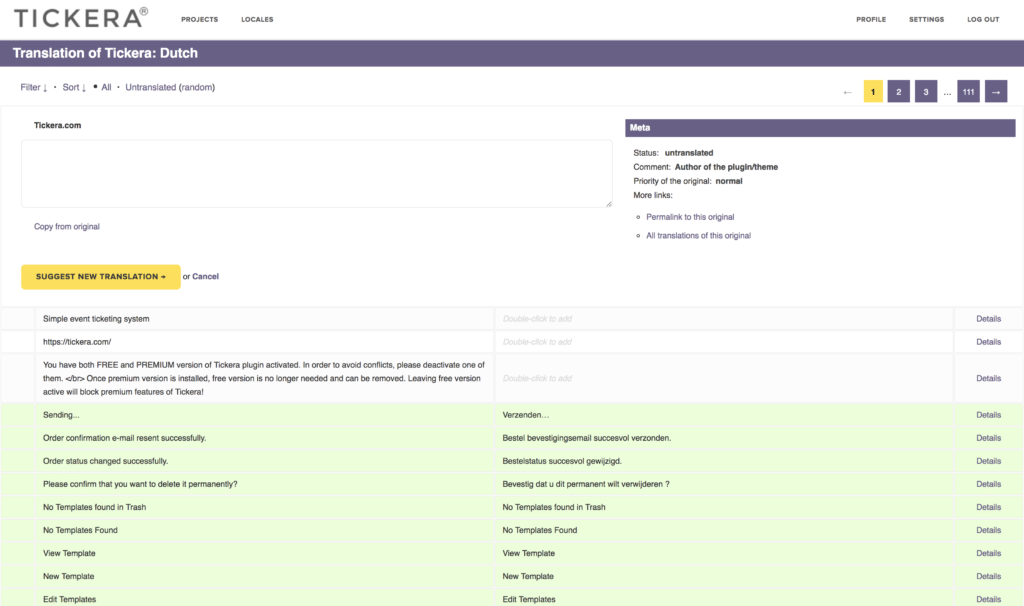This screenshot has width=1024, height=606.
Task: Open Details for FREE and PREMIUM row
Action: 989,379
